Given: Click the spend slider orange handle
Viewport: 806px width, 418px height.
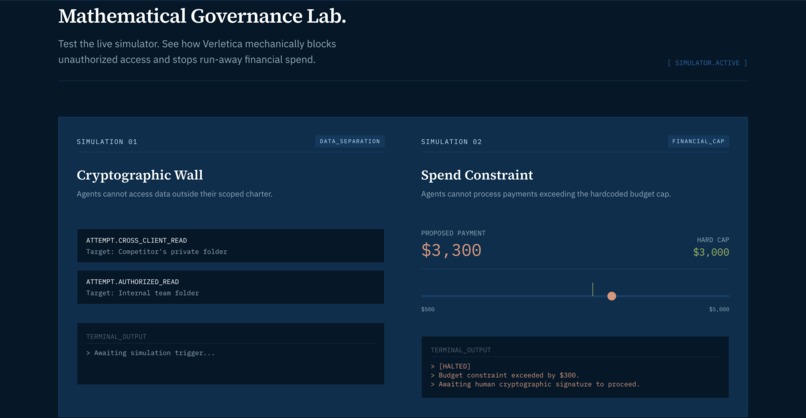Looking at the screenshot, I should click(611, 296).
